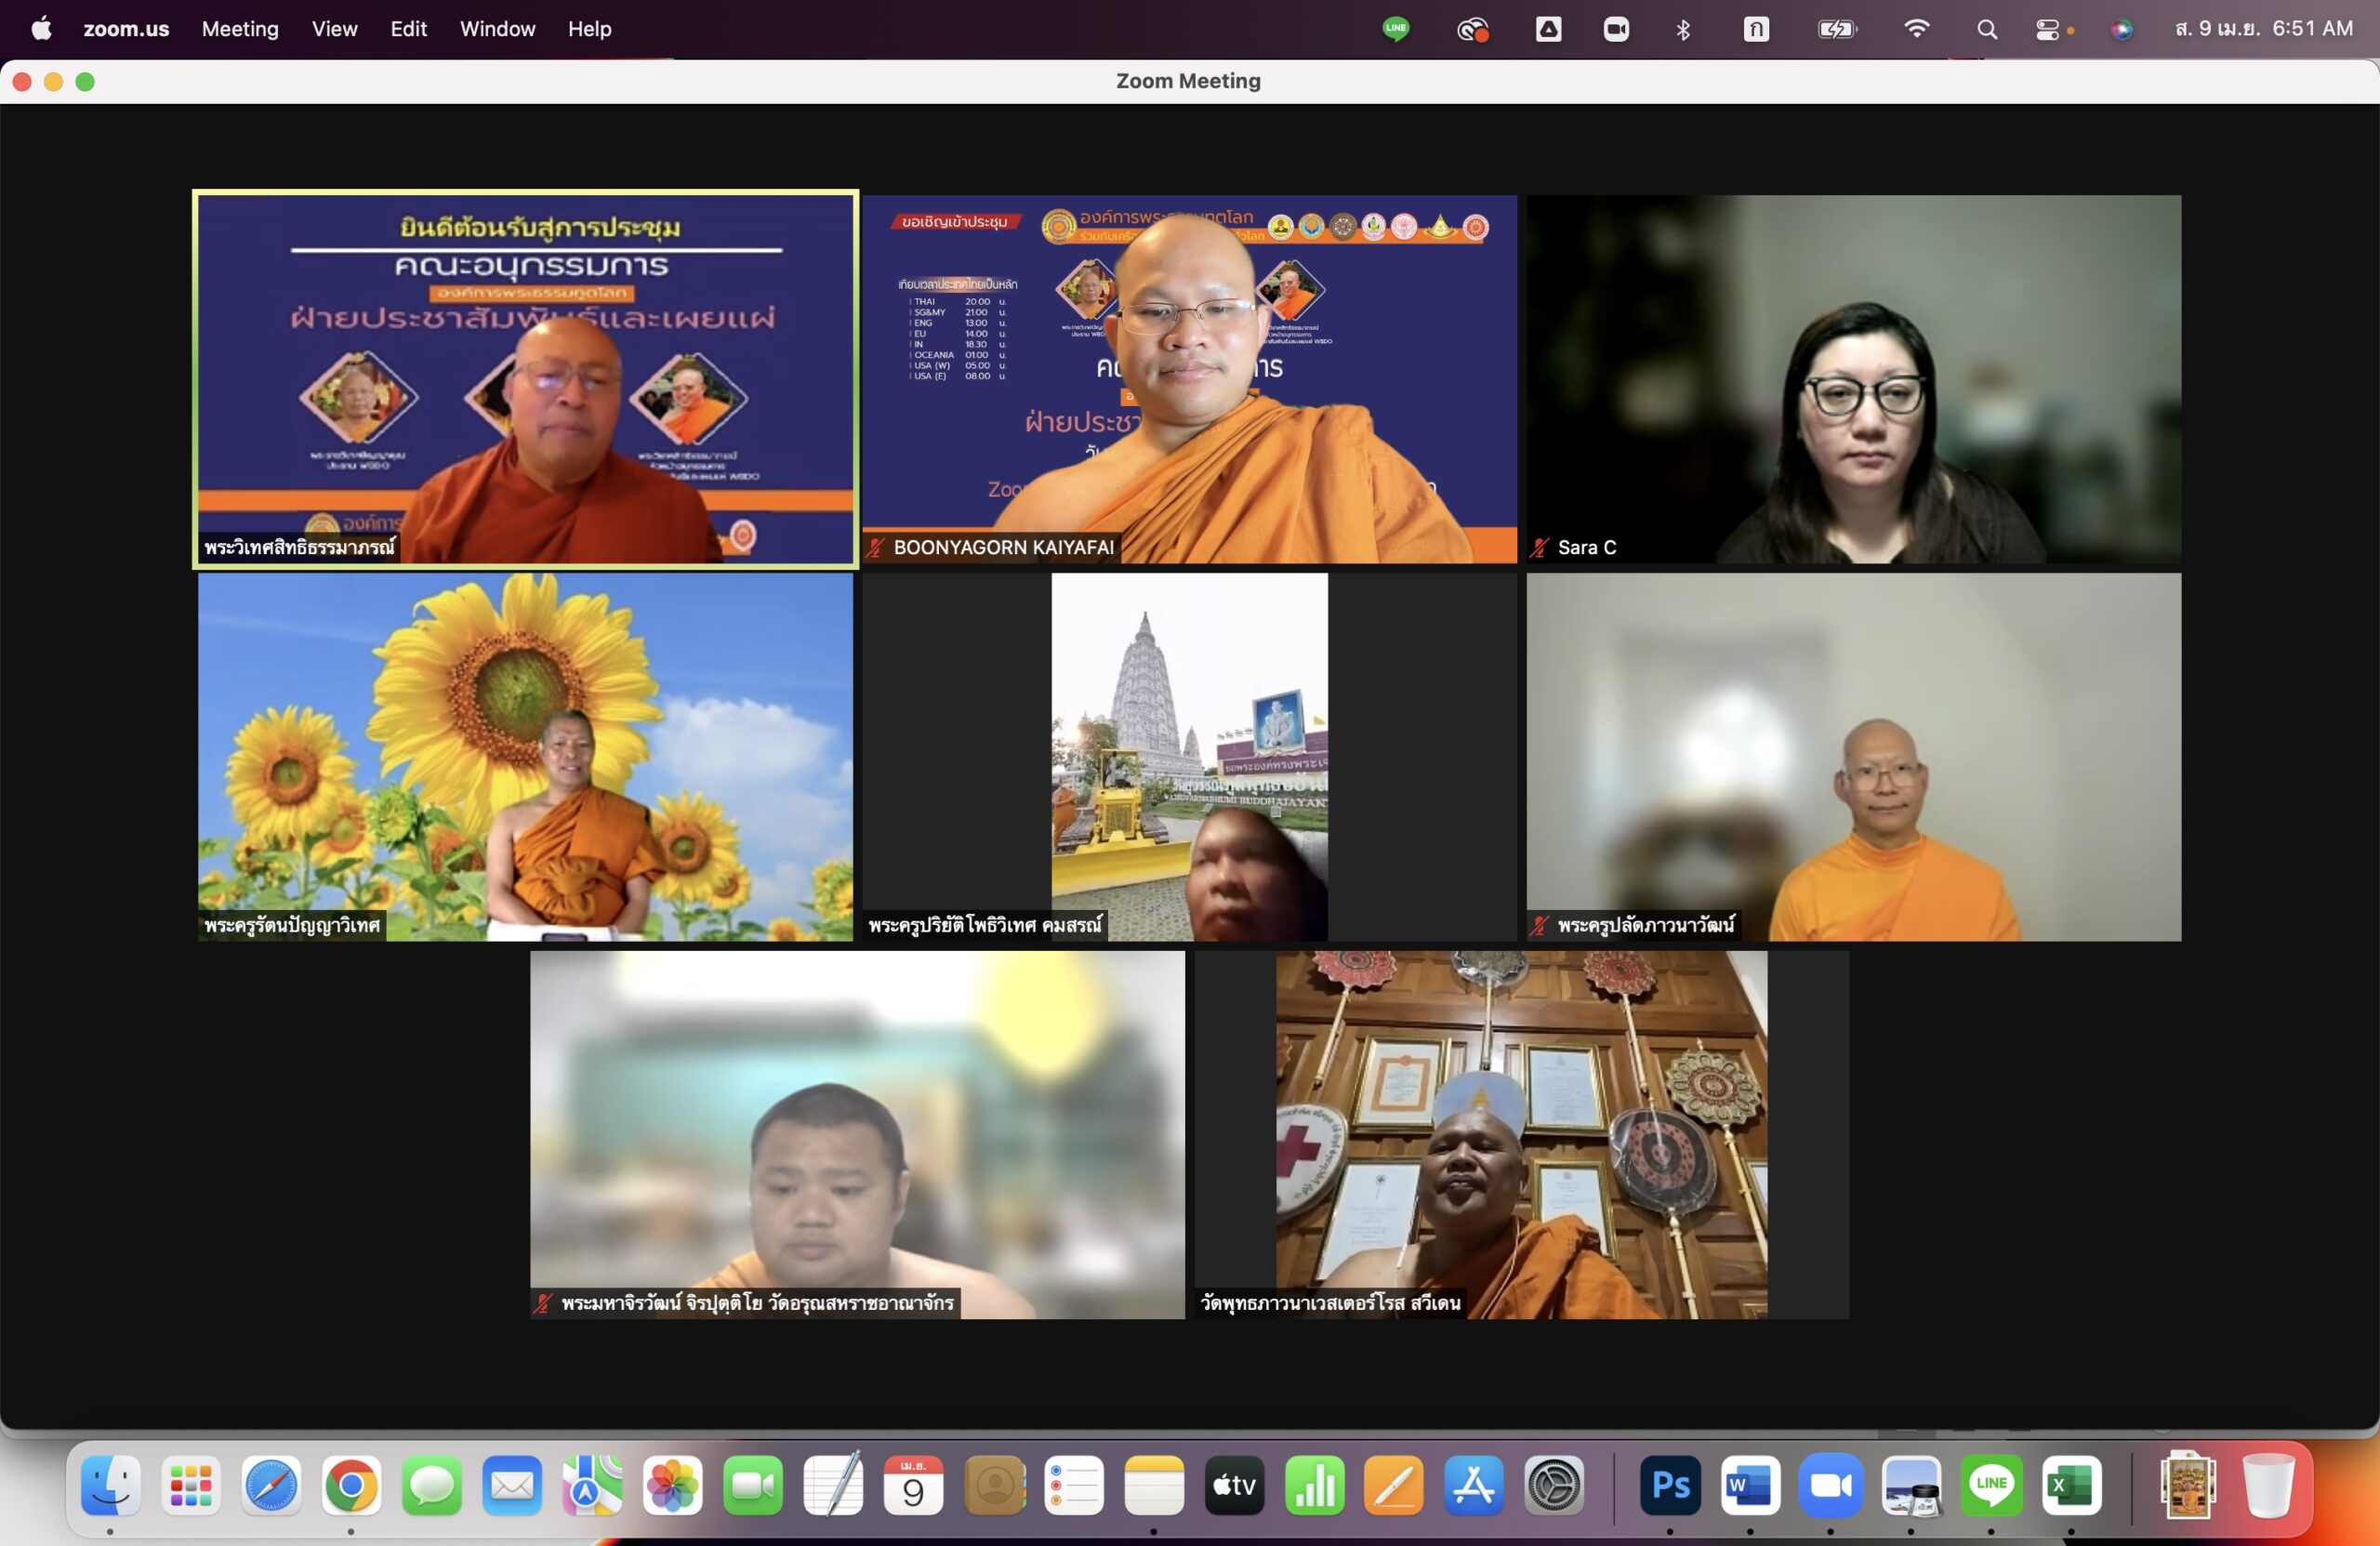Open the View menu
This screenshot has height=1546, width=2380.
pyautogui.click(x=334, y=29)
